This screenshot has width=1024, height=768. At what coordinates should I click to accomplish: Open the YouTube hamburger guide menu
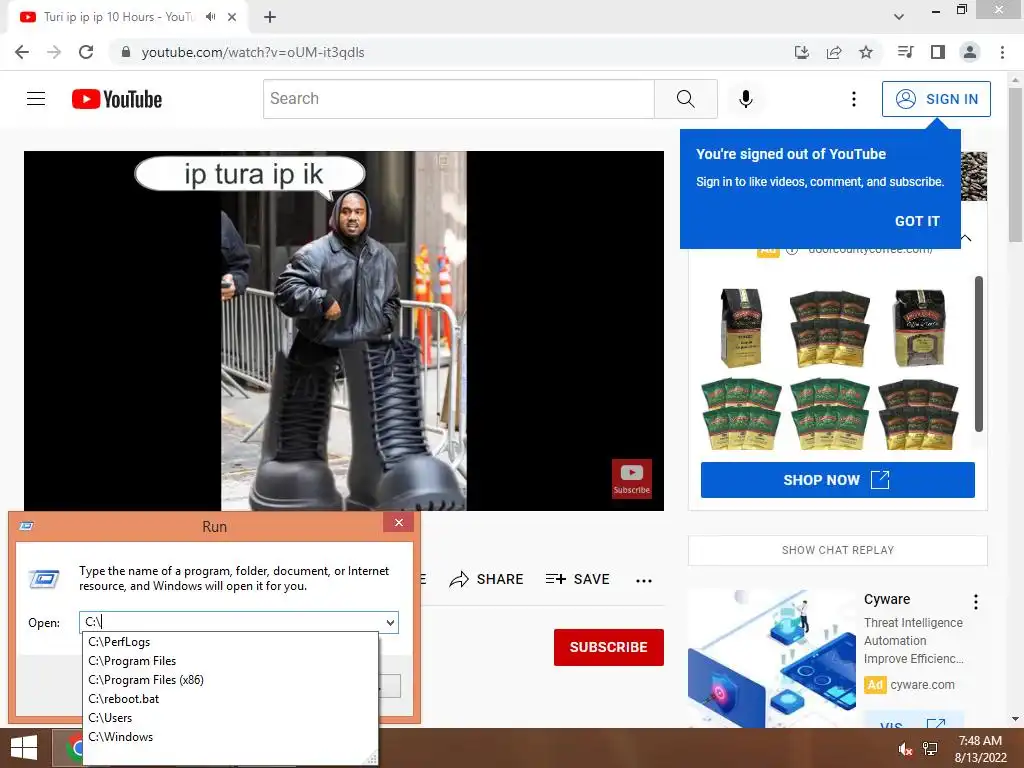[36, 99]
